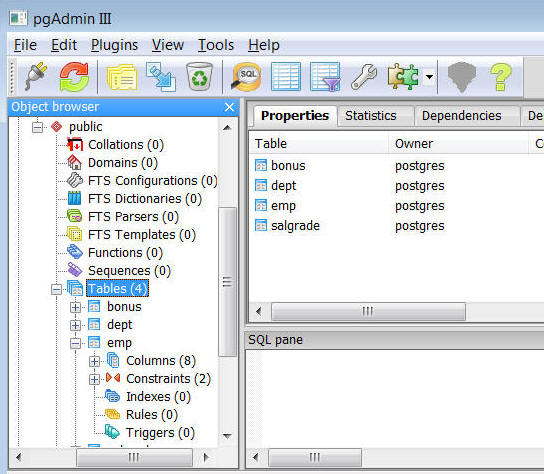The height and width of the screenshot is (474, 544).
Task: Select FTS Templates (0) node
Action: (142, 235)
